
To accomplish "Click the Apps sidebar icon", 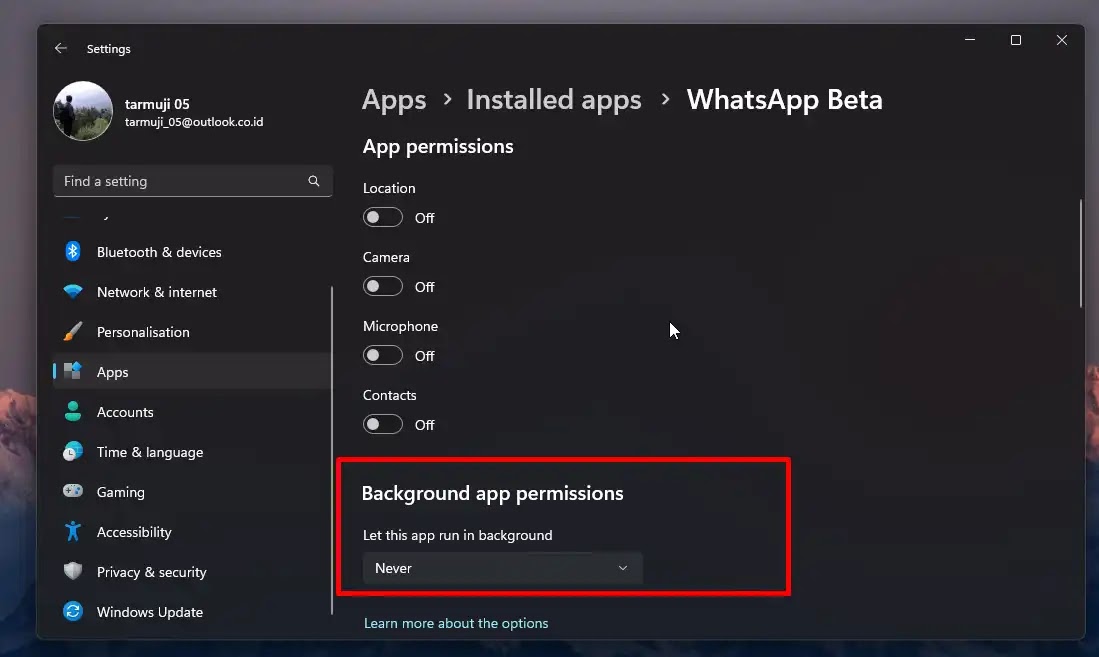I will click(x=73, y=371).
